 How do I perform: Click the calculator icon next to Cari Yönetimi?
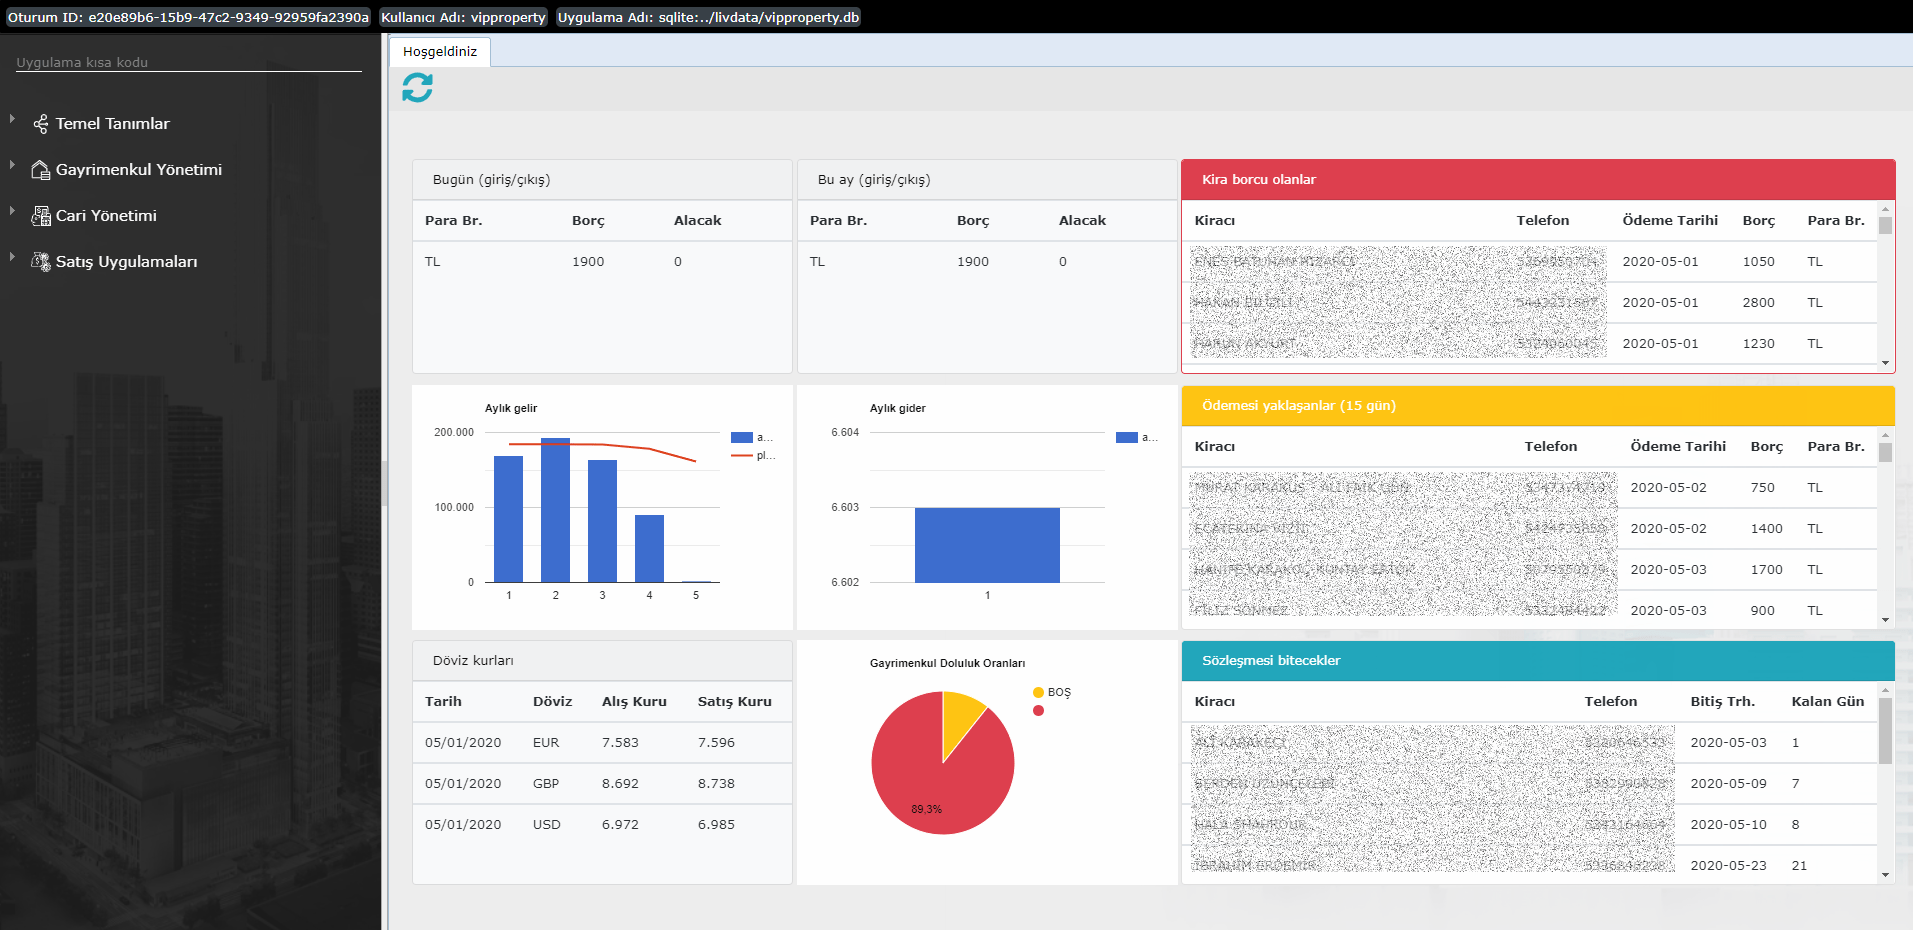point(41,215)
